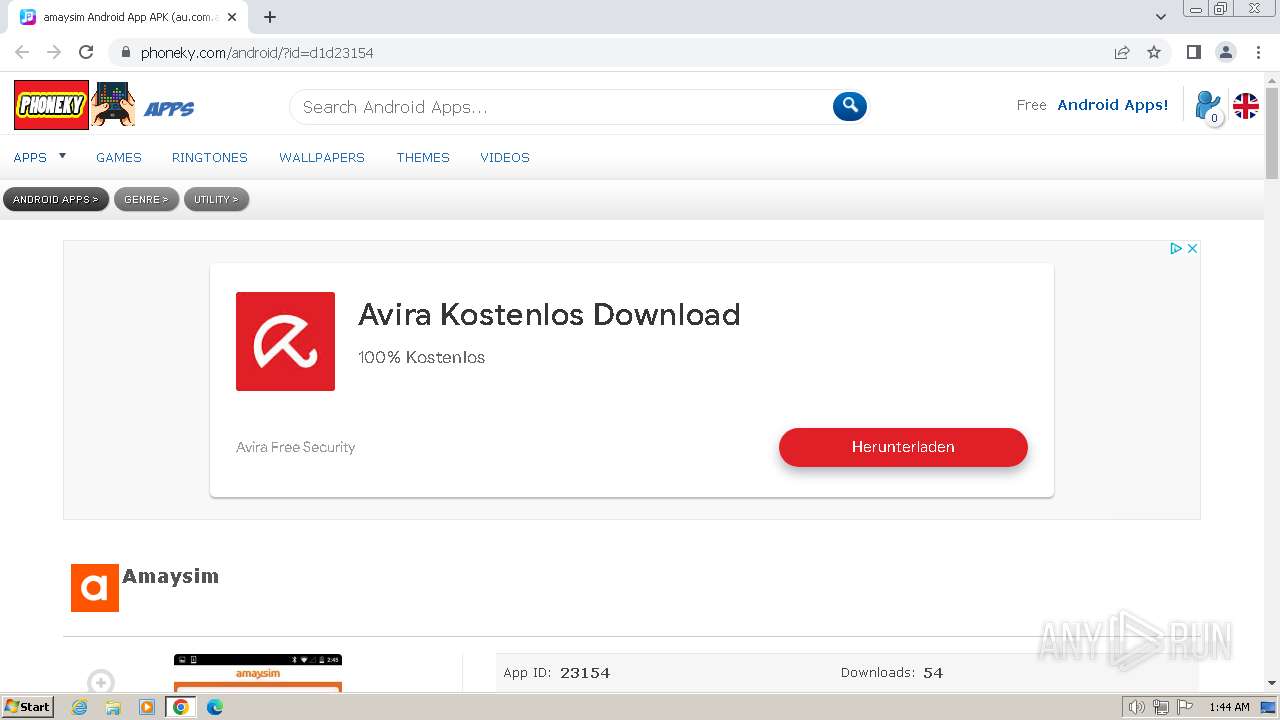
Task: Open Chrome side panel icon
Action: 1193,52
